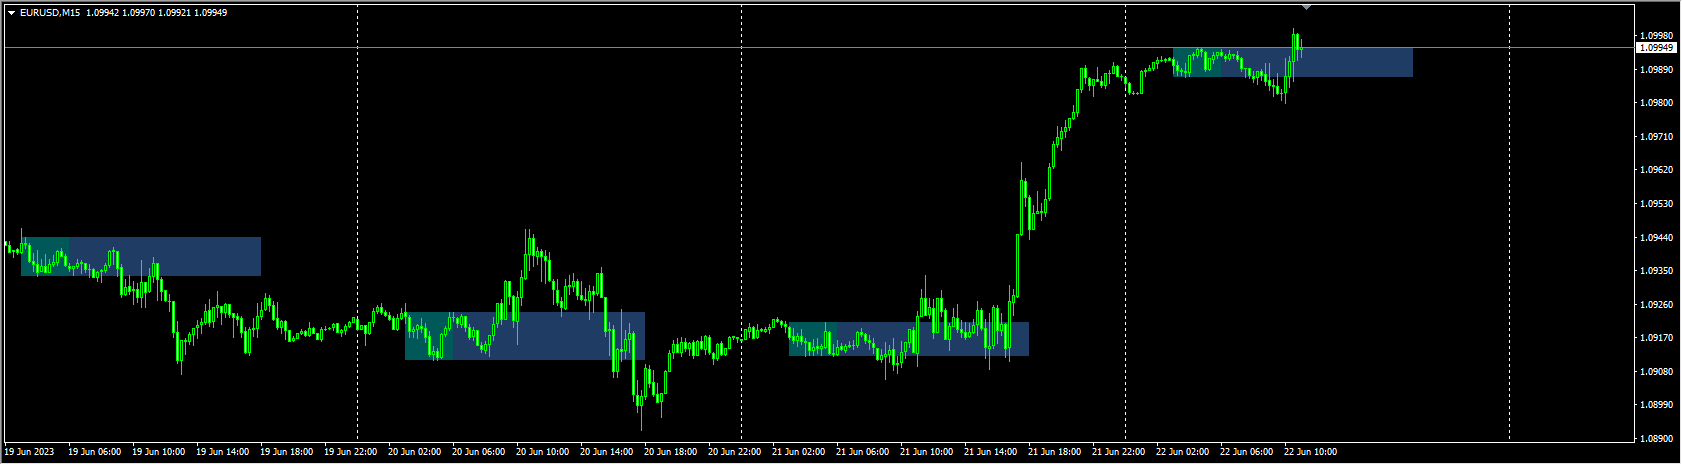Image resolution: width=1682 pixels, height=465 pixels.
Task: Click the 19 Jun 22:00 time label
Action: (x=350, y=452)
